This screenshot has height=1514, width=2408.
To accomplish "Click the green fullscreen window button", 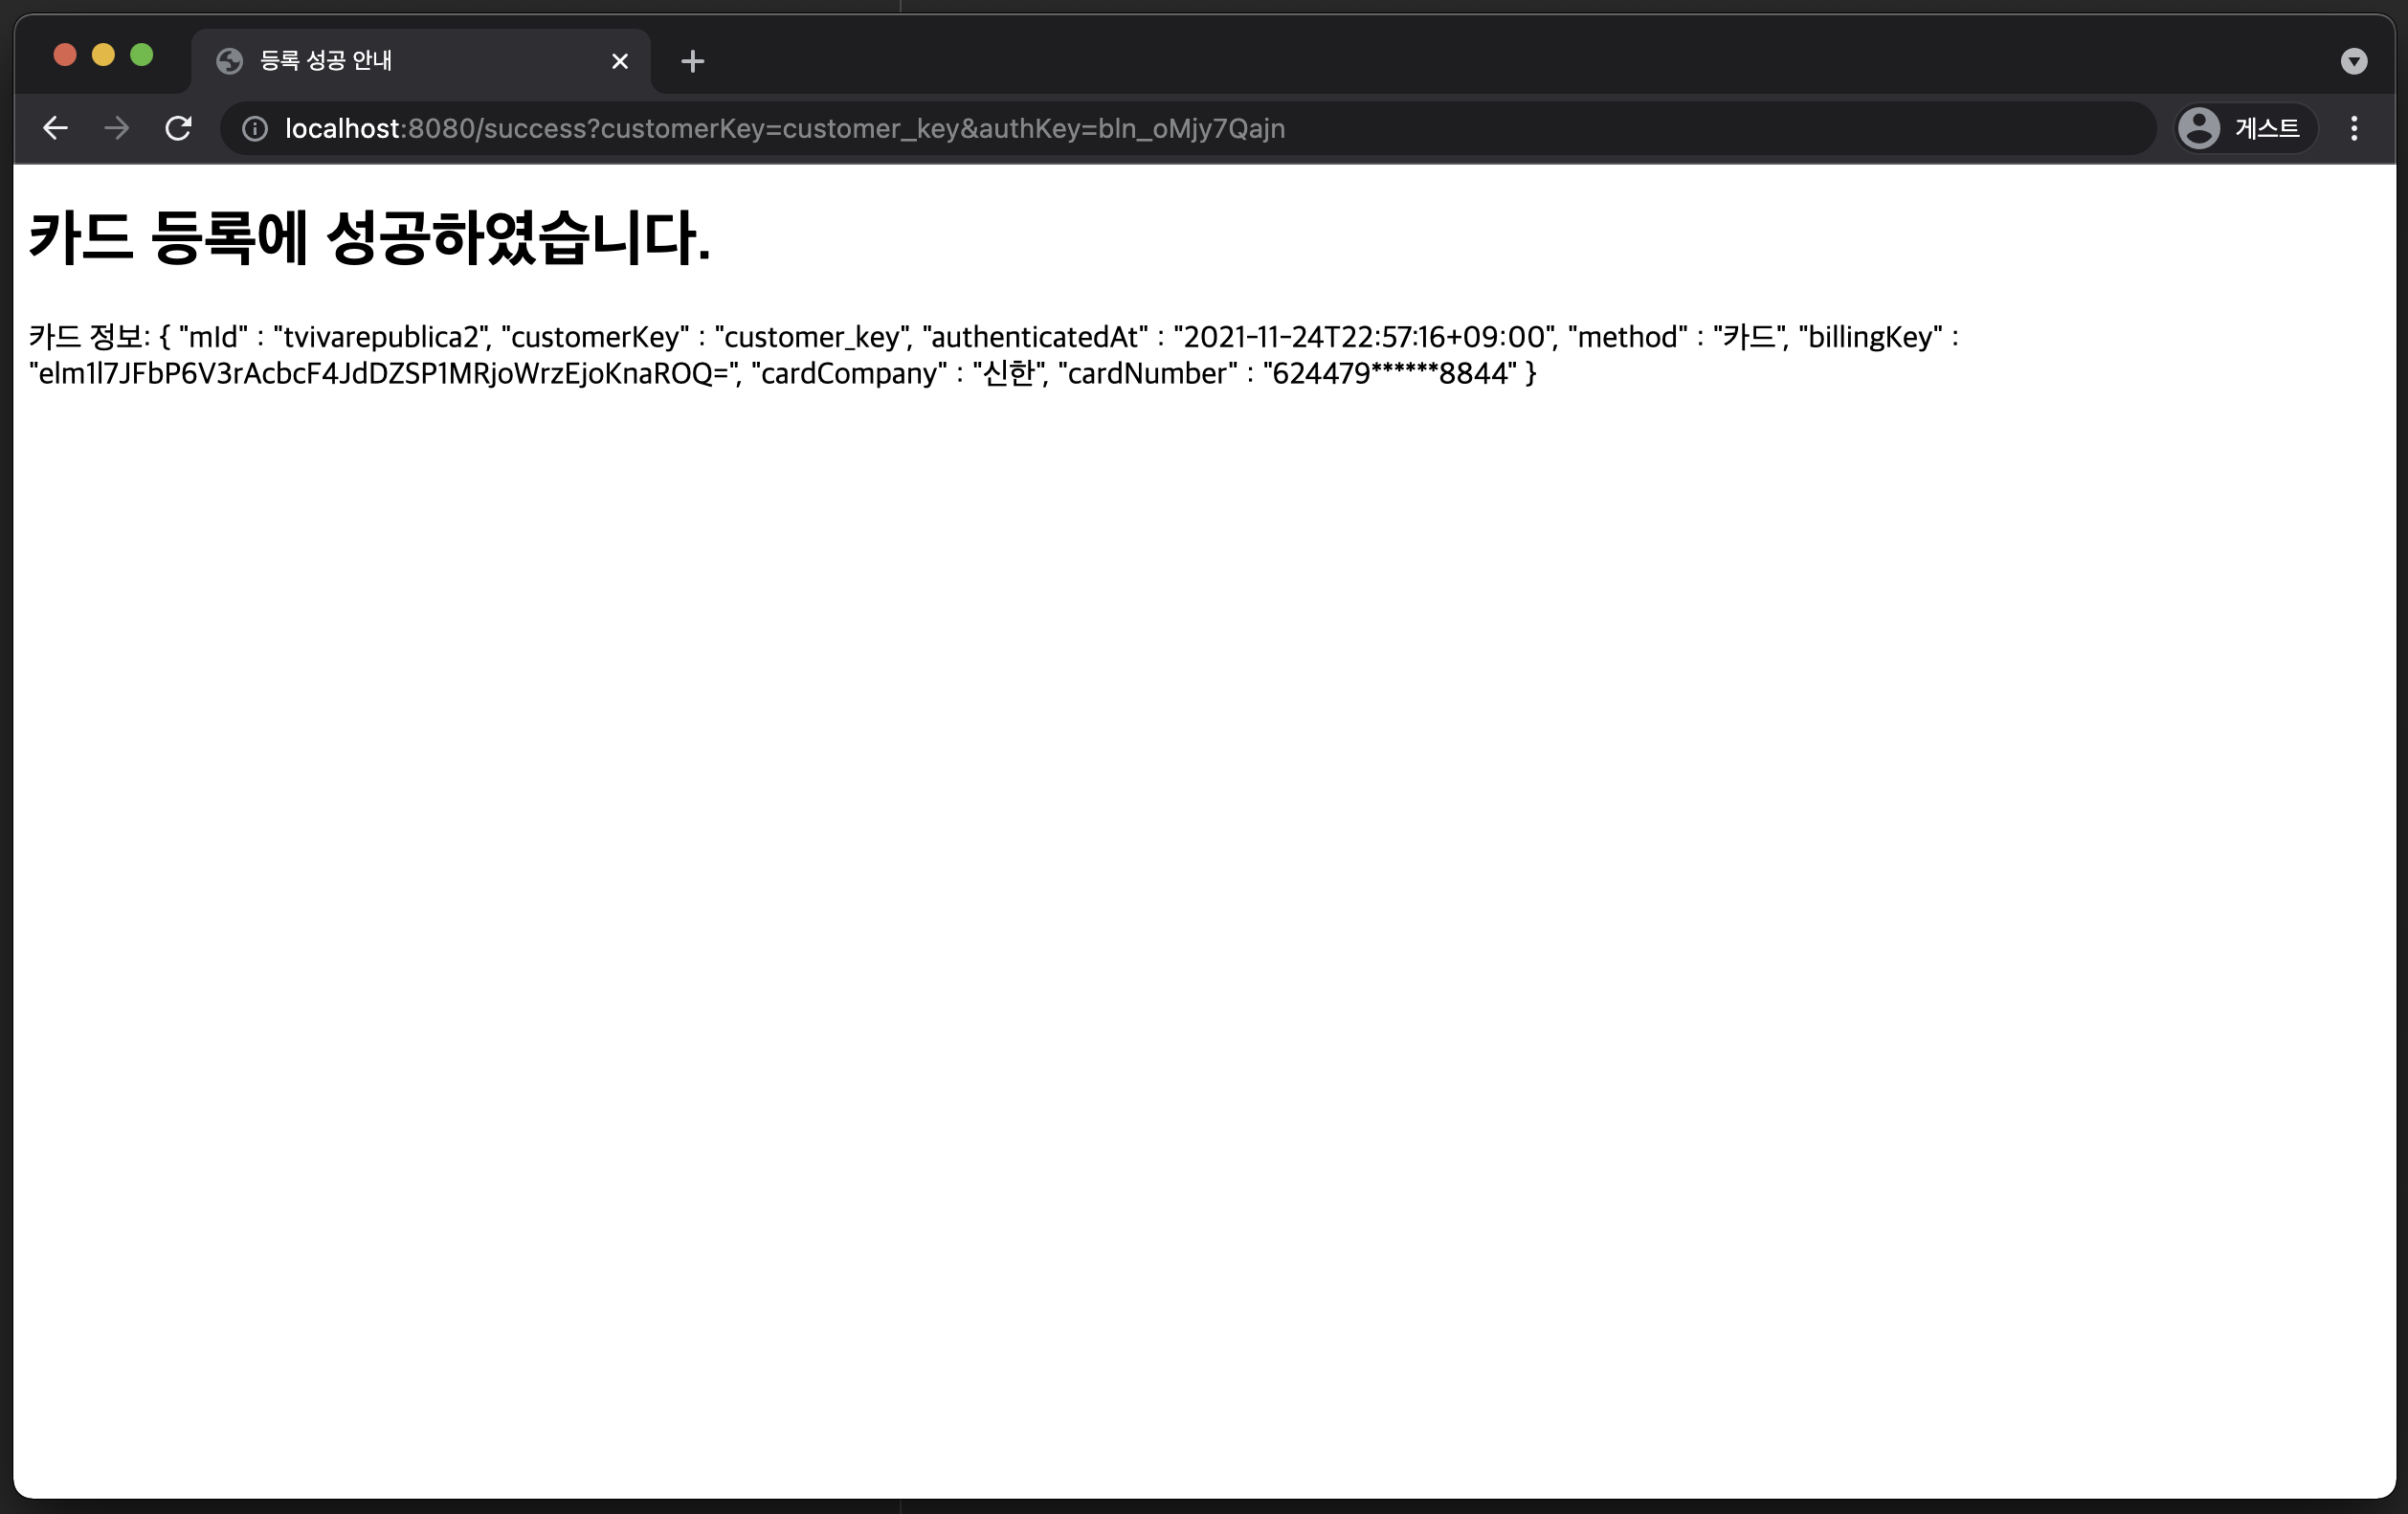I will 142,55.
